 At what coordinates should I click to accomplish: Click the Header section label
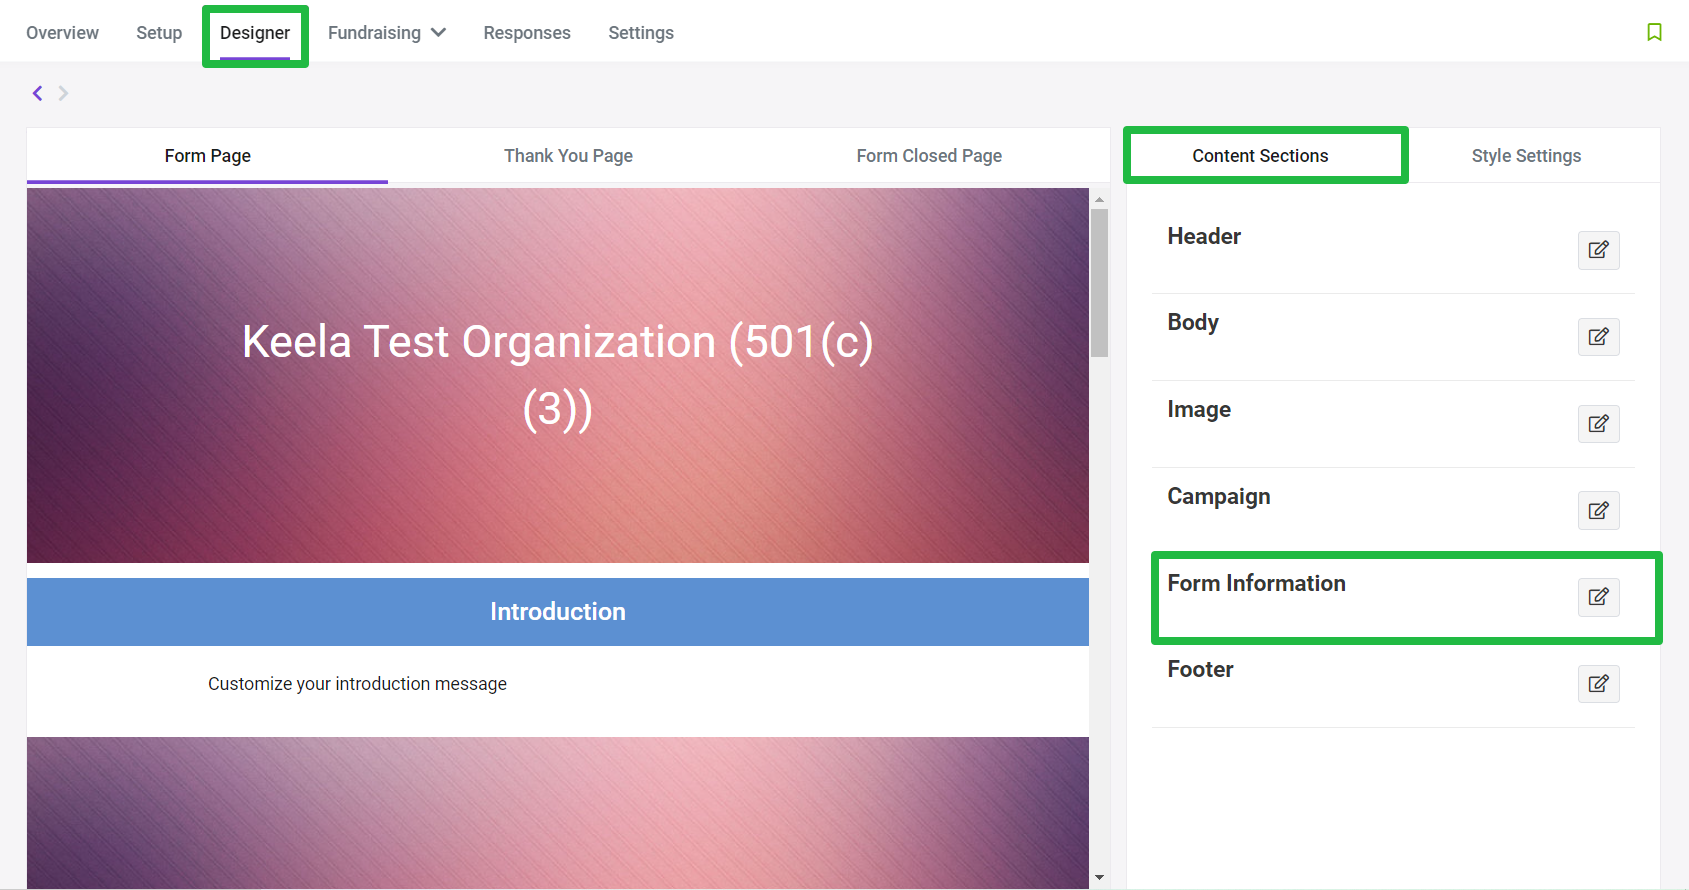click(x=1204, y=236)
